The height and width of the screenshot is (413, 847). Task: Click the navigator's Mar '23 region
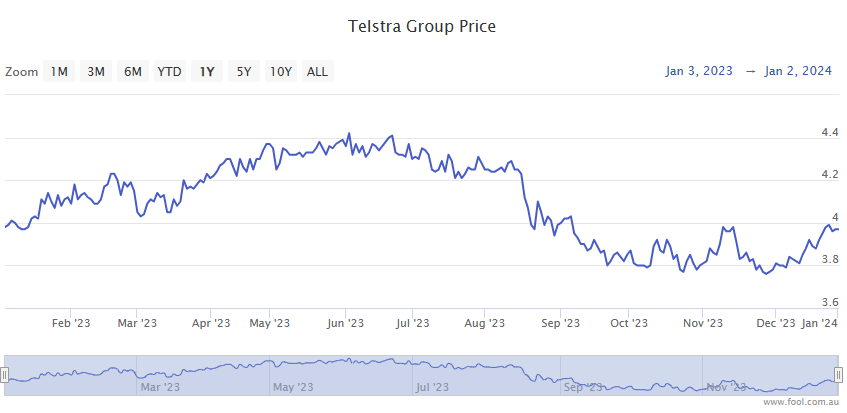click(160, 386)
